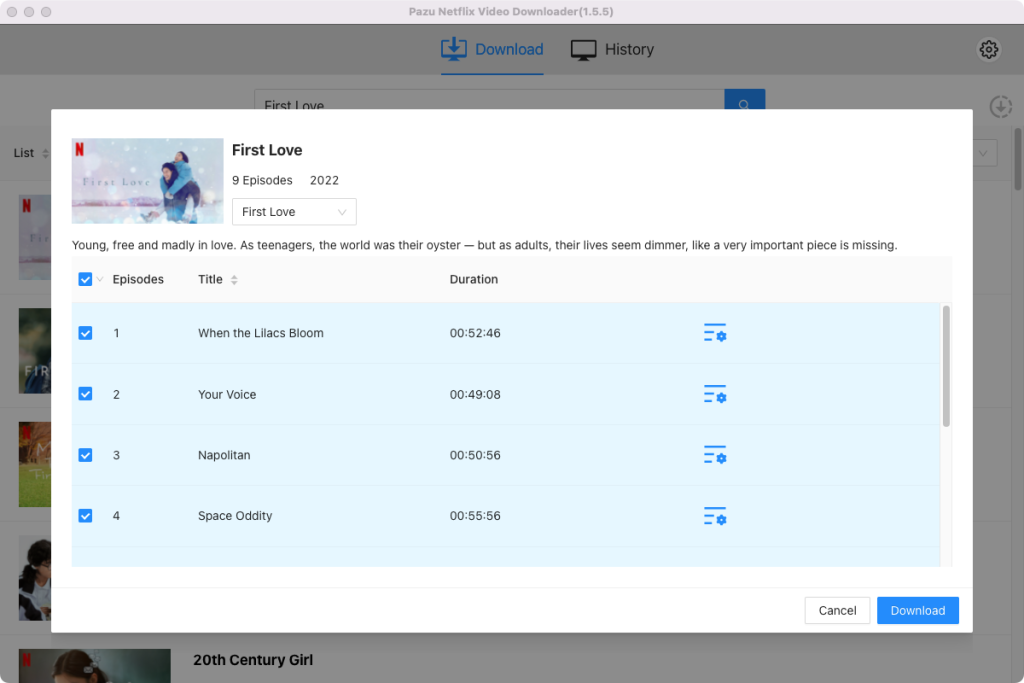
Task: Switch to the History tab
Action: 613,50
